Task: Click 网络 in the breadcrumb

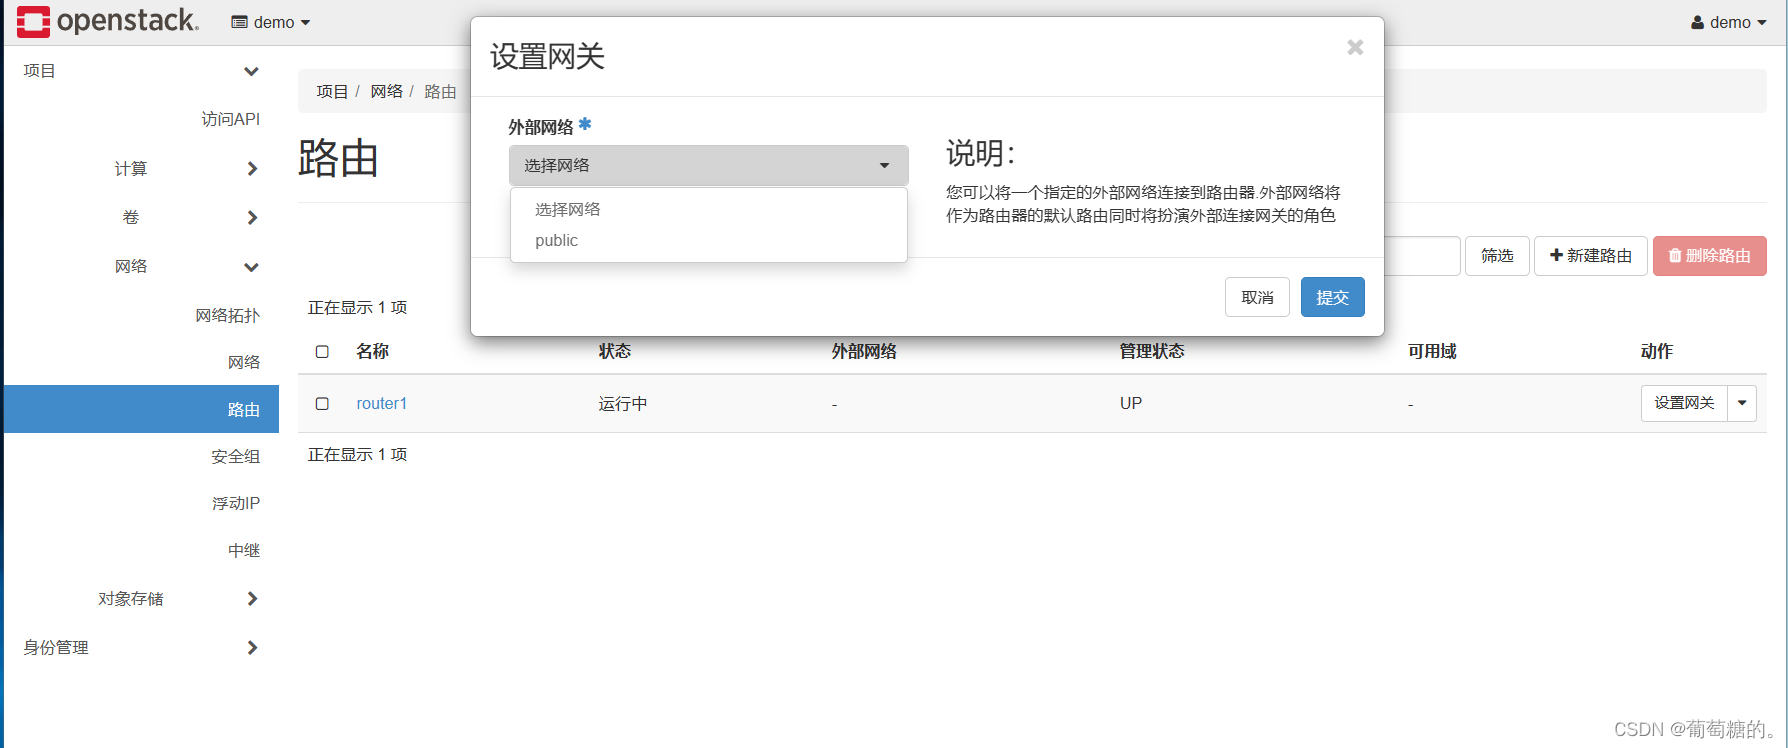Action: 386,91
